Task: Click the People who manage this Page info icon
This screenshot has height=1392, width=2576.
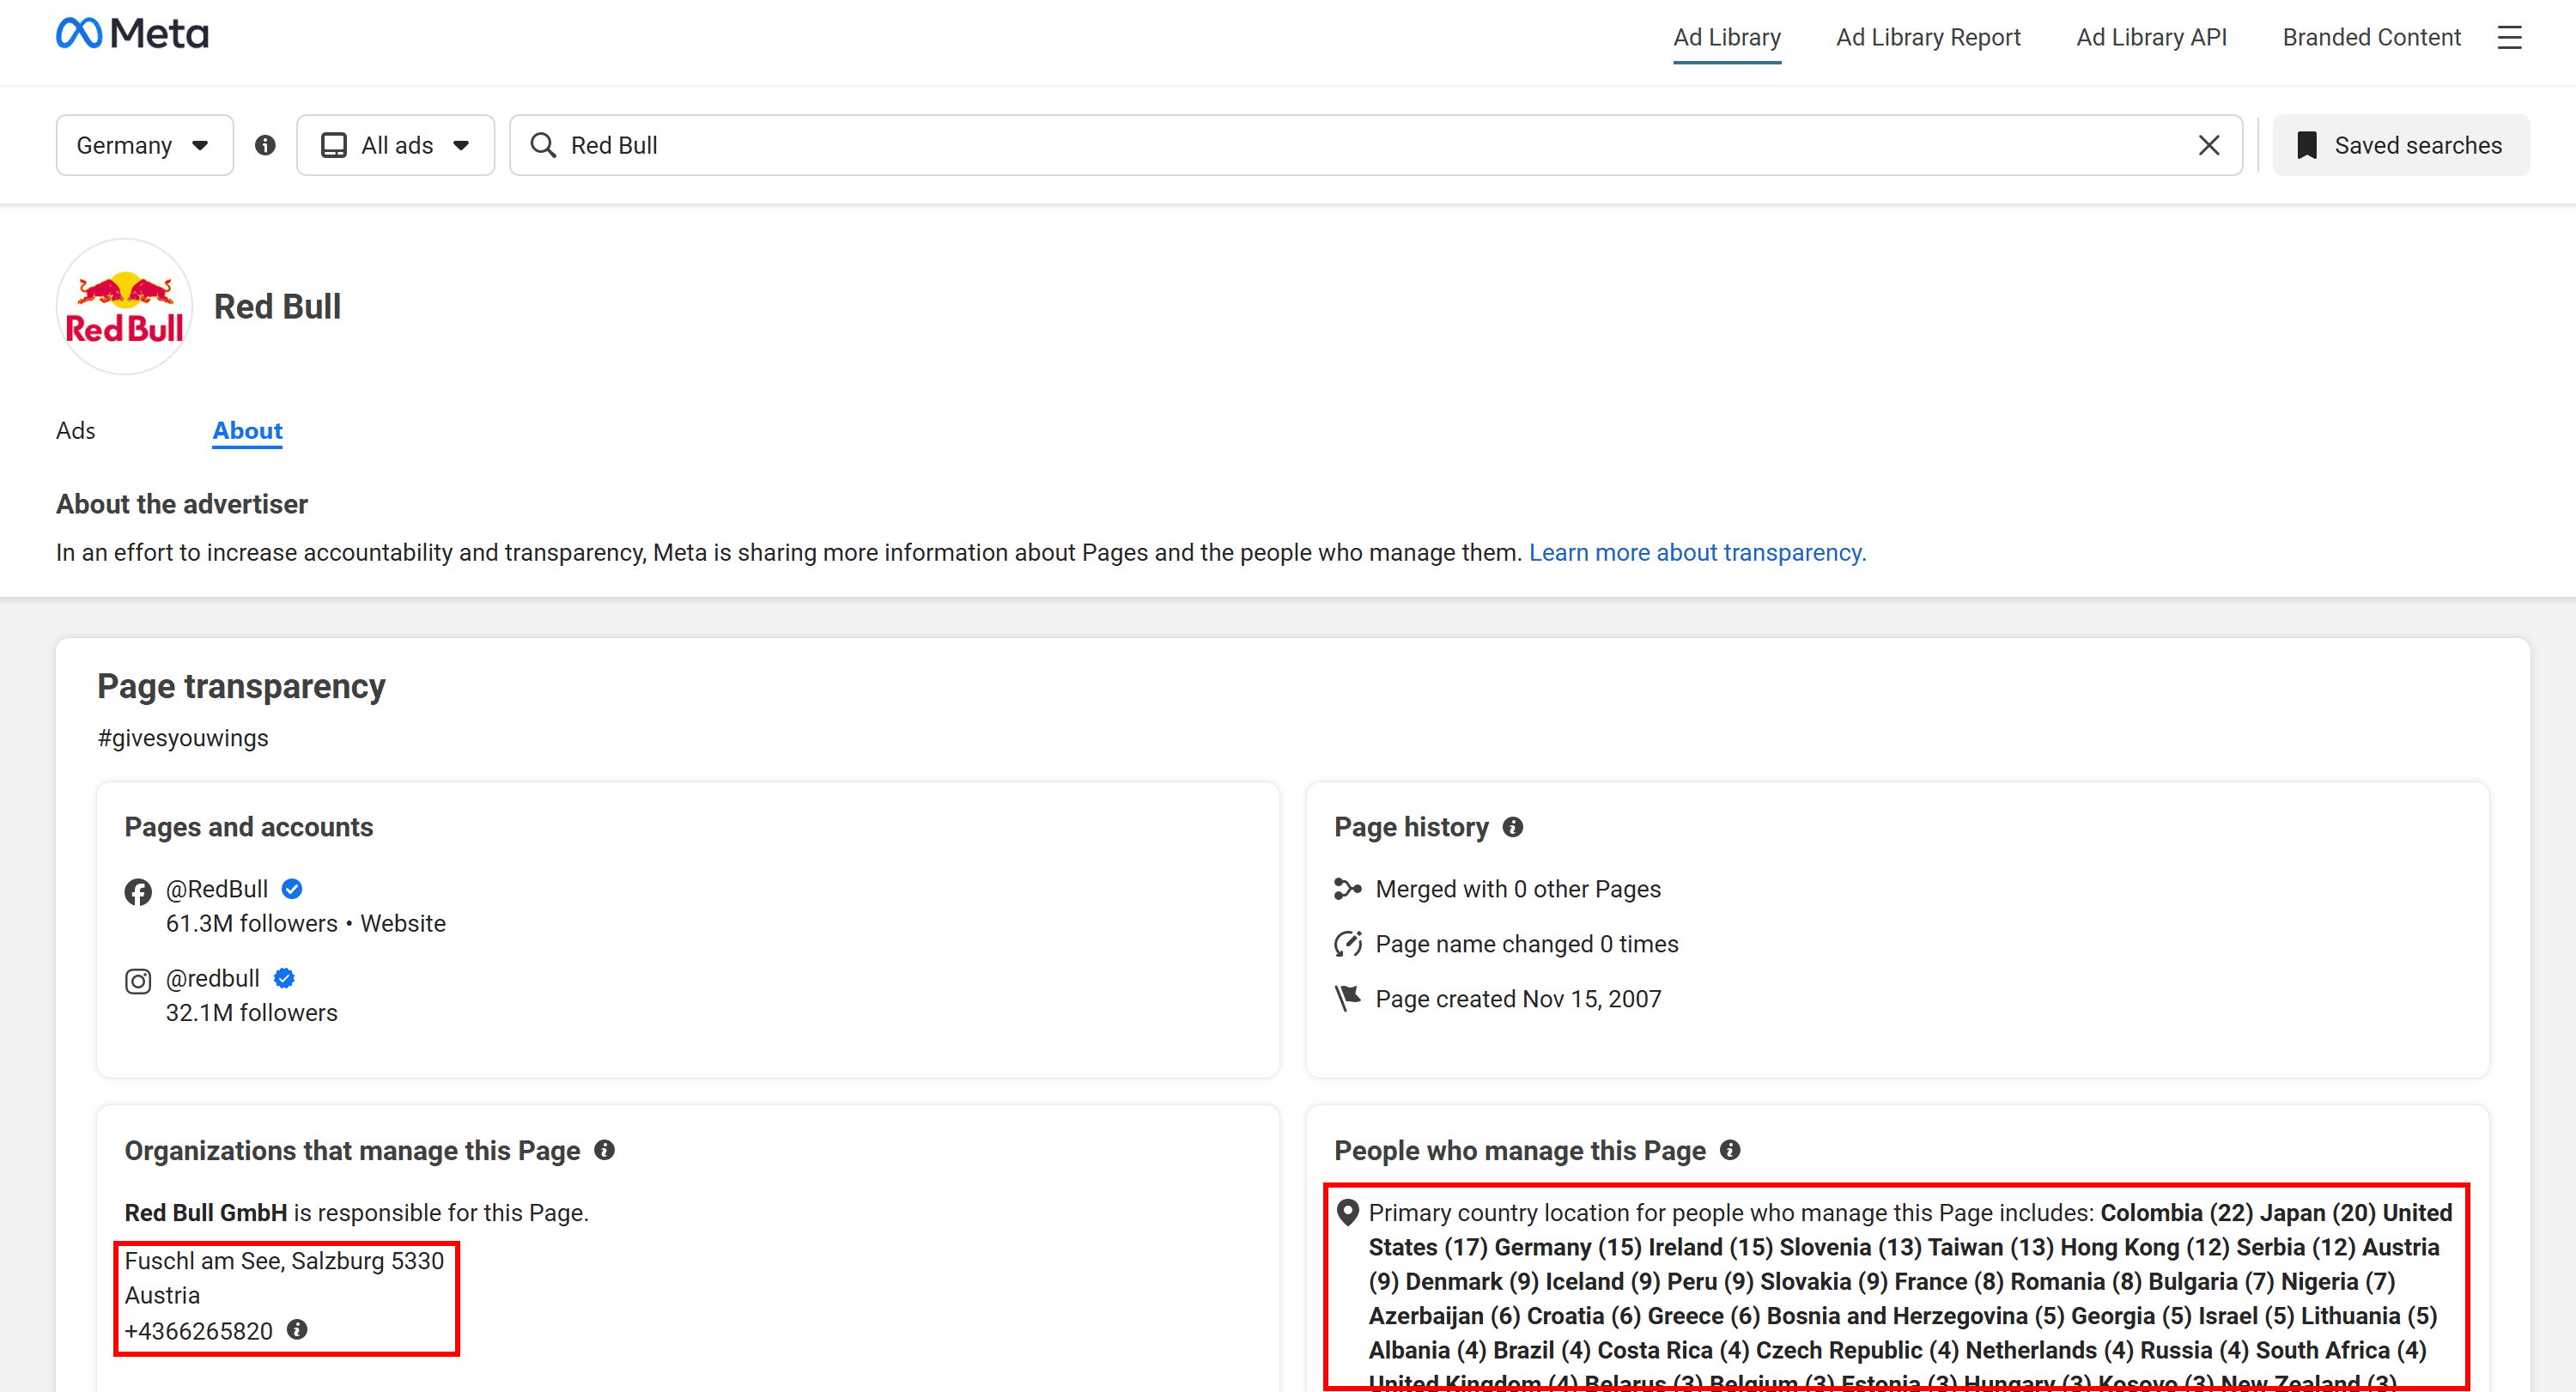Action: pos(1730,1150)
